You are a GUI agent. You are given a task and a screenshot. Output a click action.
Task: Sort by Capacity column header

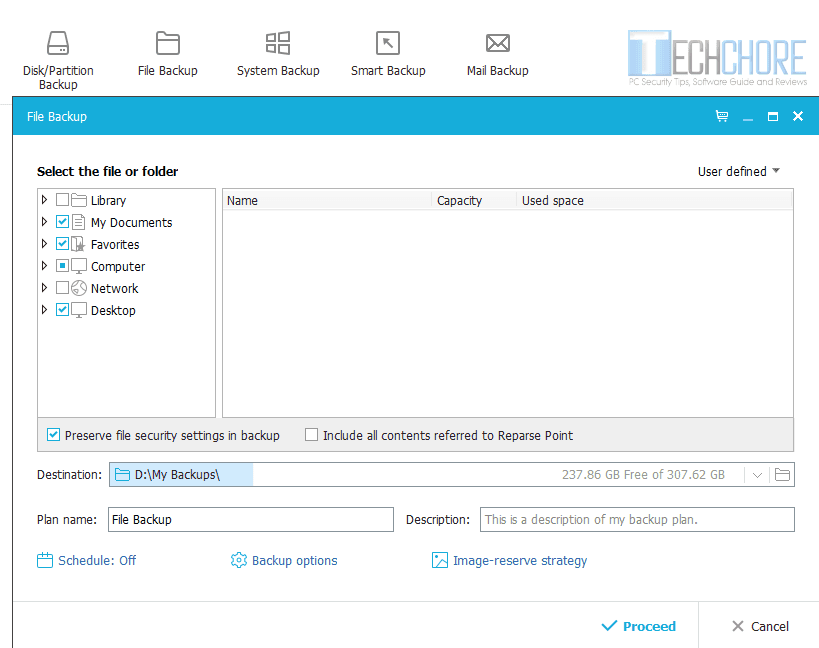tap(474, 201)
